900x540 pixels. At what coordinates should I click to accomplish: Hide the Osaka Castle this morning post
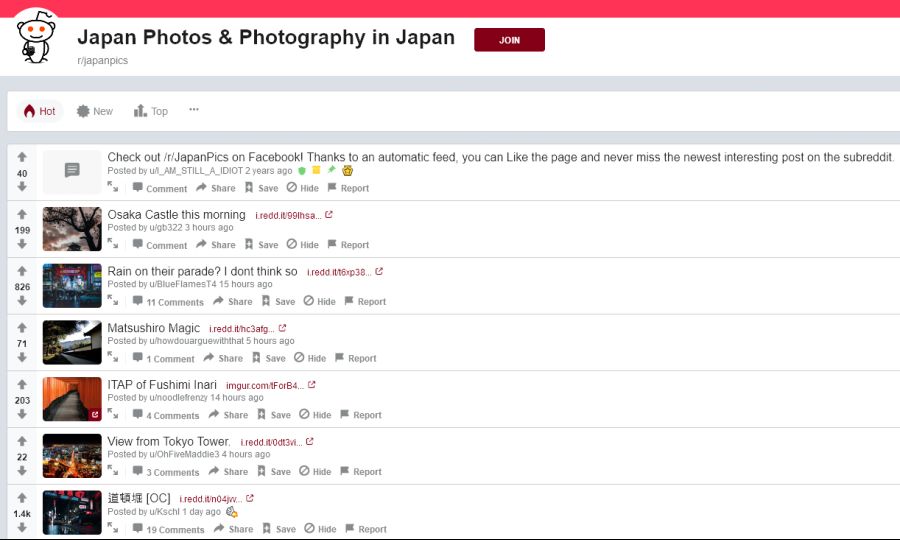(x=302, y=244)
